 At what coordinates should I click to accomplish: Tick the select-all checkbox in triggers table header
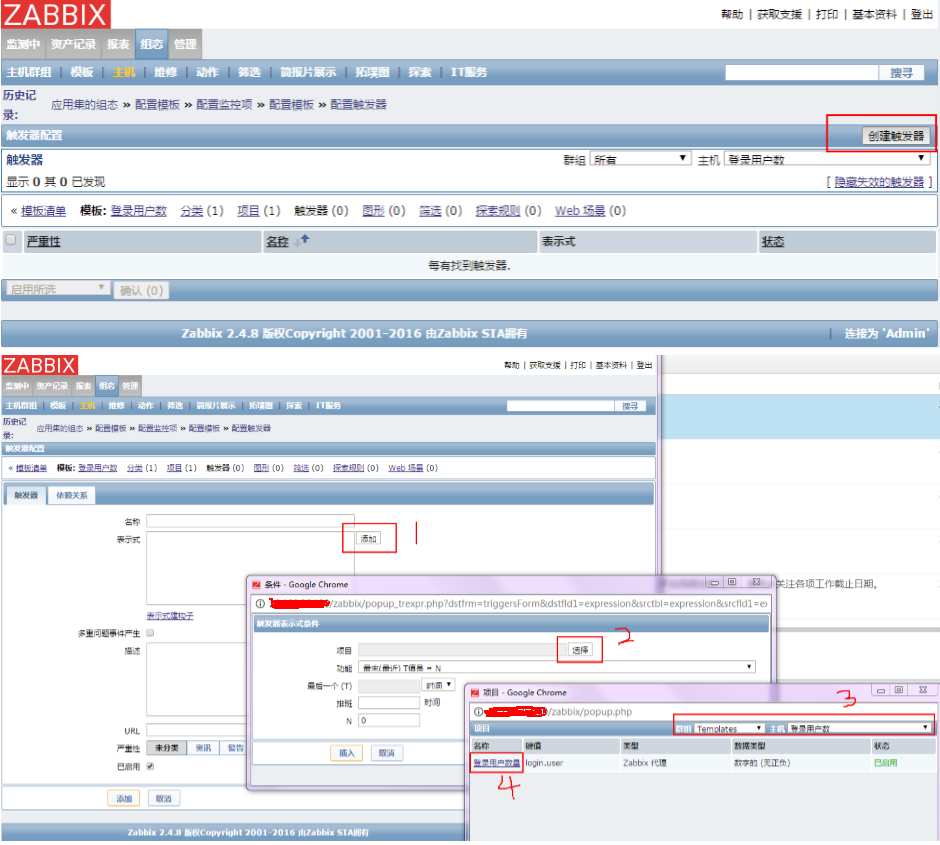point(11,240)
